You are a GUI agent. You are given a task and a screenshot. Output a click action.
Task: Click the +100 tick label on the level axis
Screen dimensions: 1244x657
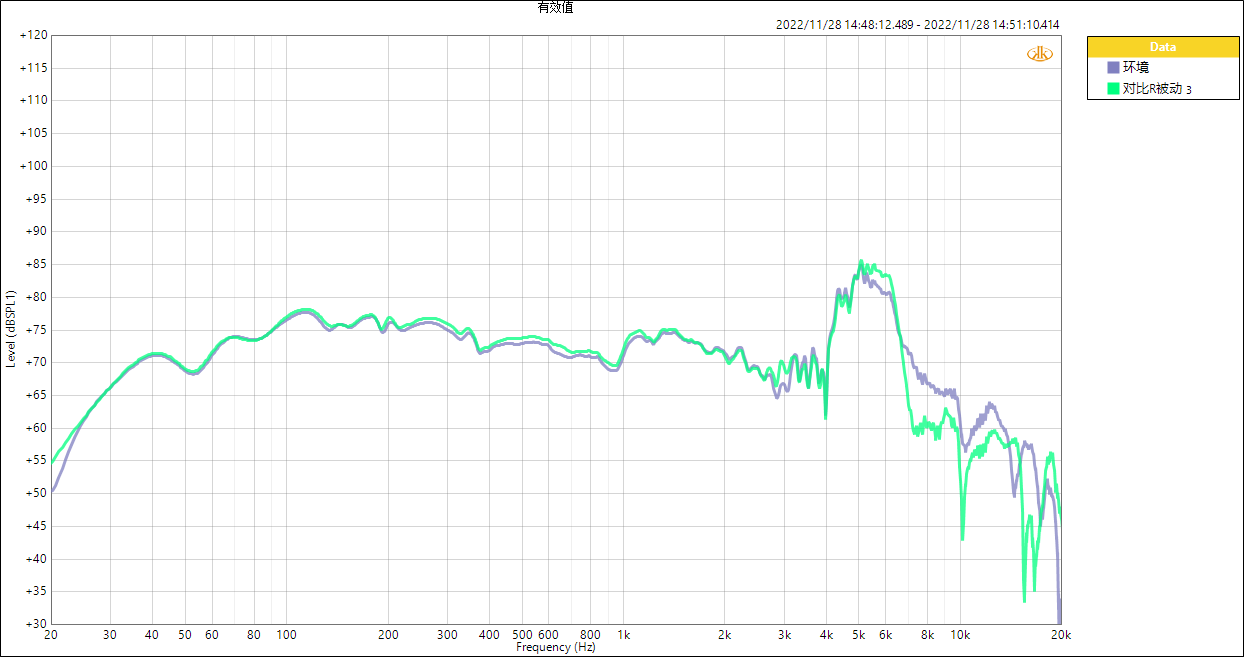(33, 166)
